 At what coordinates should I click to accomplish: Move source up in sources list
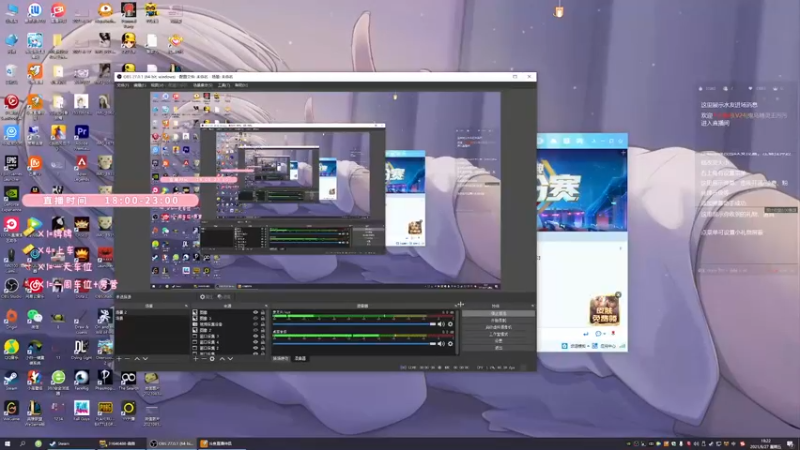[x=222, y=359]
